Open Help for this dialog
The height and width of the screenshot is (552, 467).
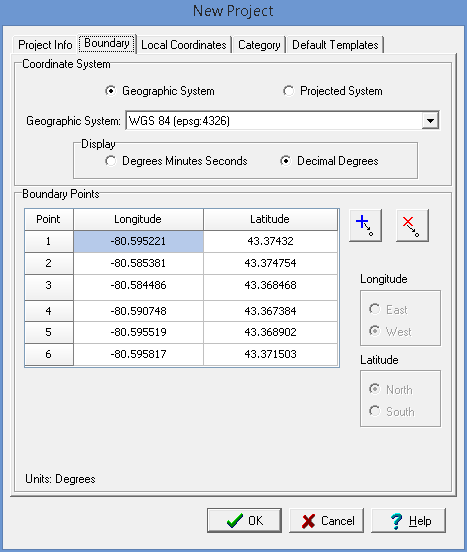point(408,520)
